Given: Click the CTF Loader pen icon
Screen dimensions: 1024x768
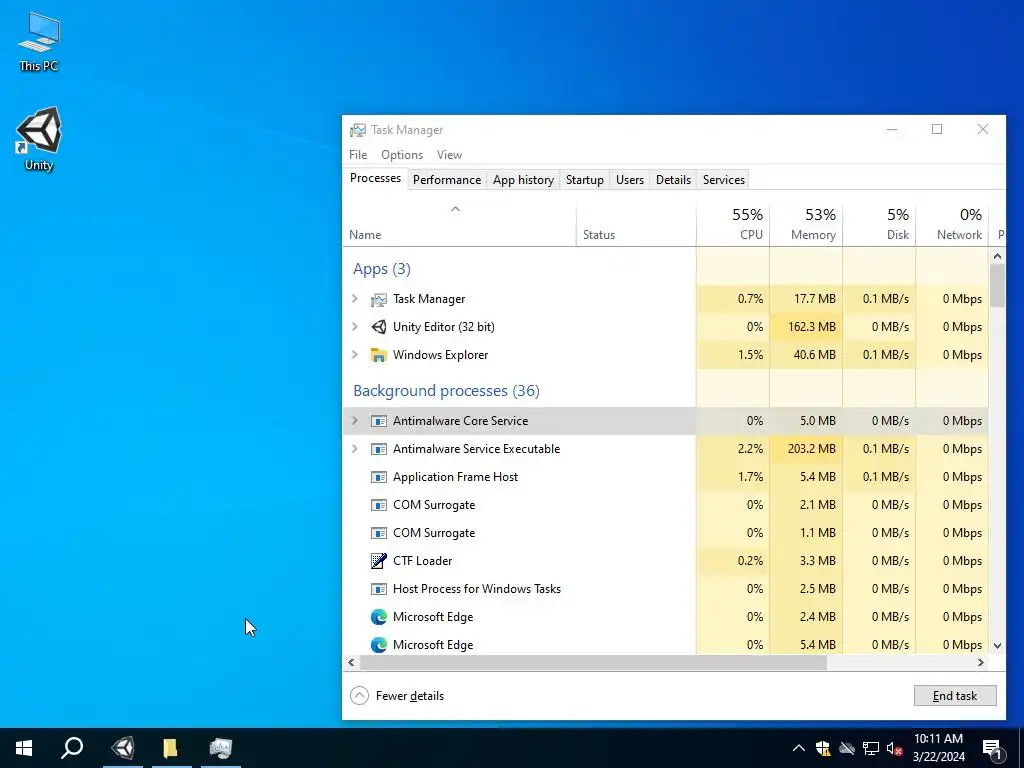Looking at the screenshot, I should point(379,561).
